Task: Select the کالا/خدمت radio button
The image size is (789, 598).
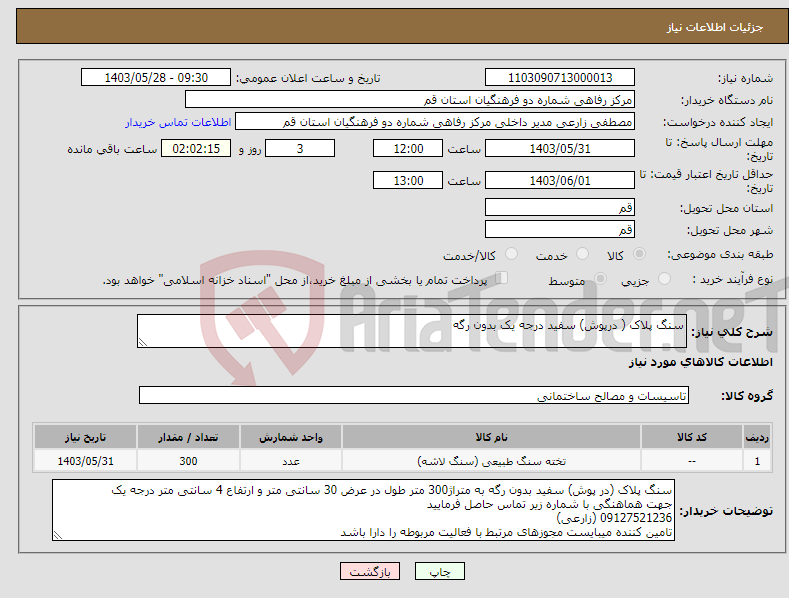Action: point(511,254)
